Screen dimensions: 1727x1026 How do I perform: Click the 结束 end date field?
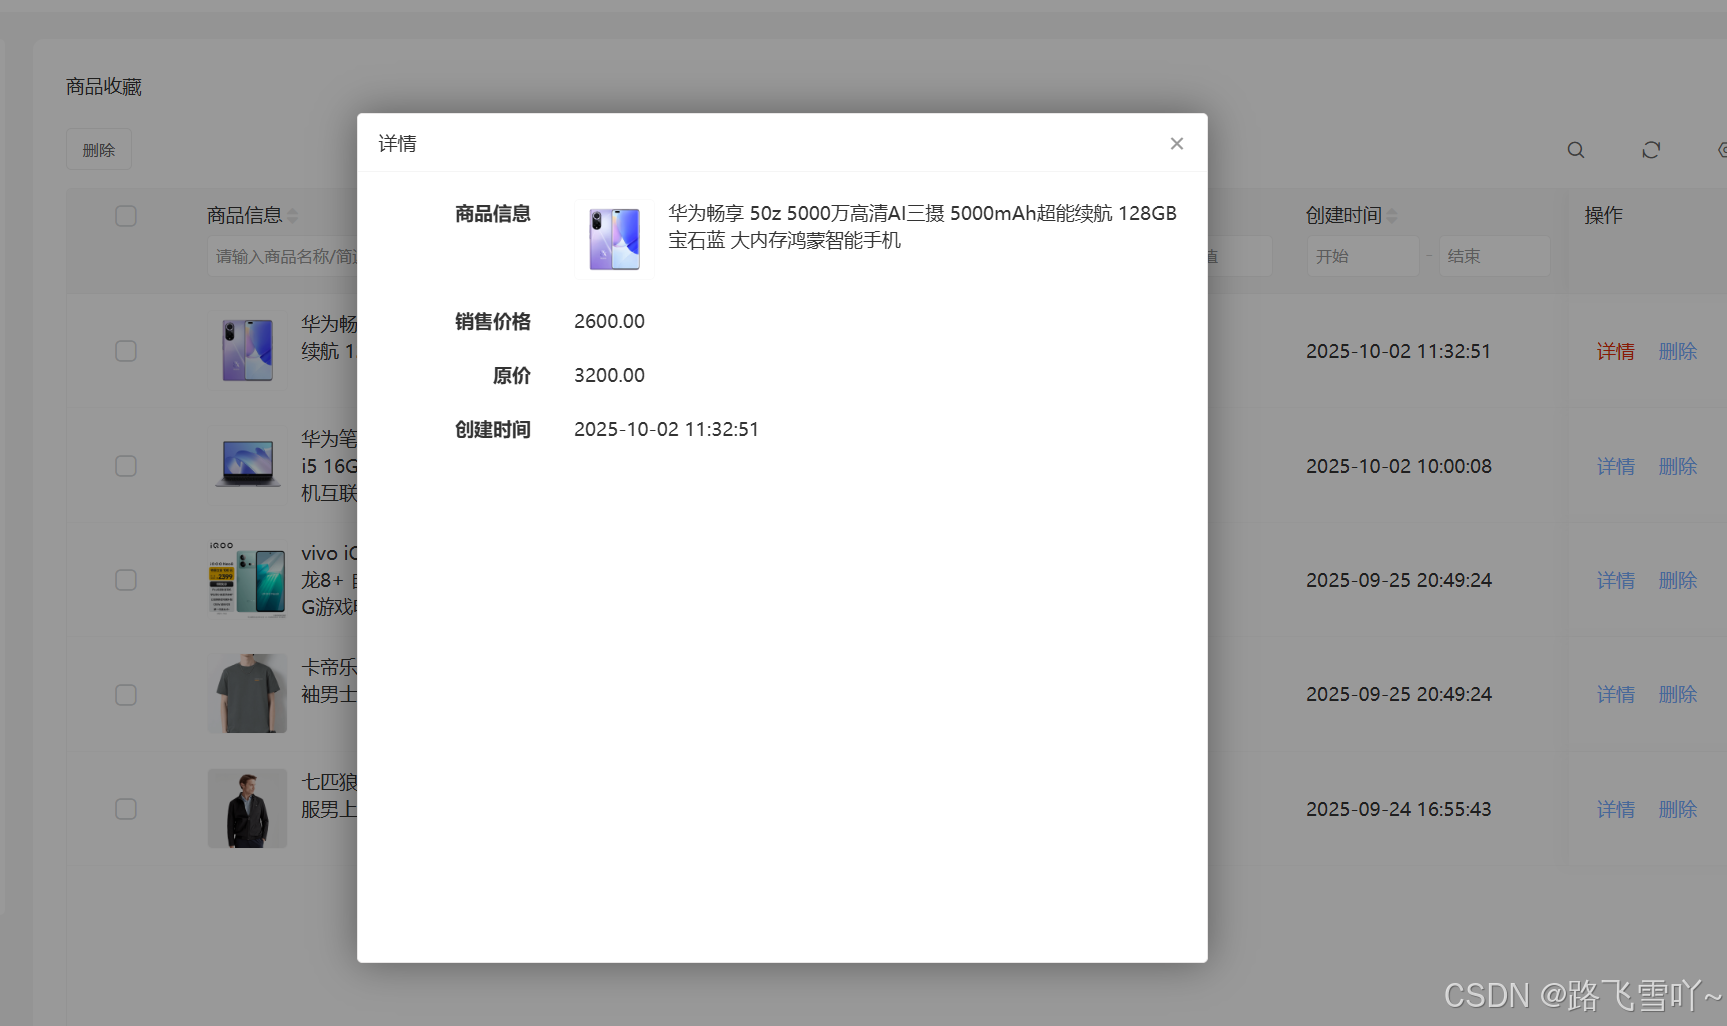click(1494, 256)
